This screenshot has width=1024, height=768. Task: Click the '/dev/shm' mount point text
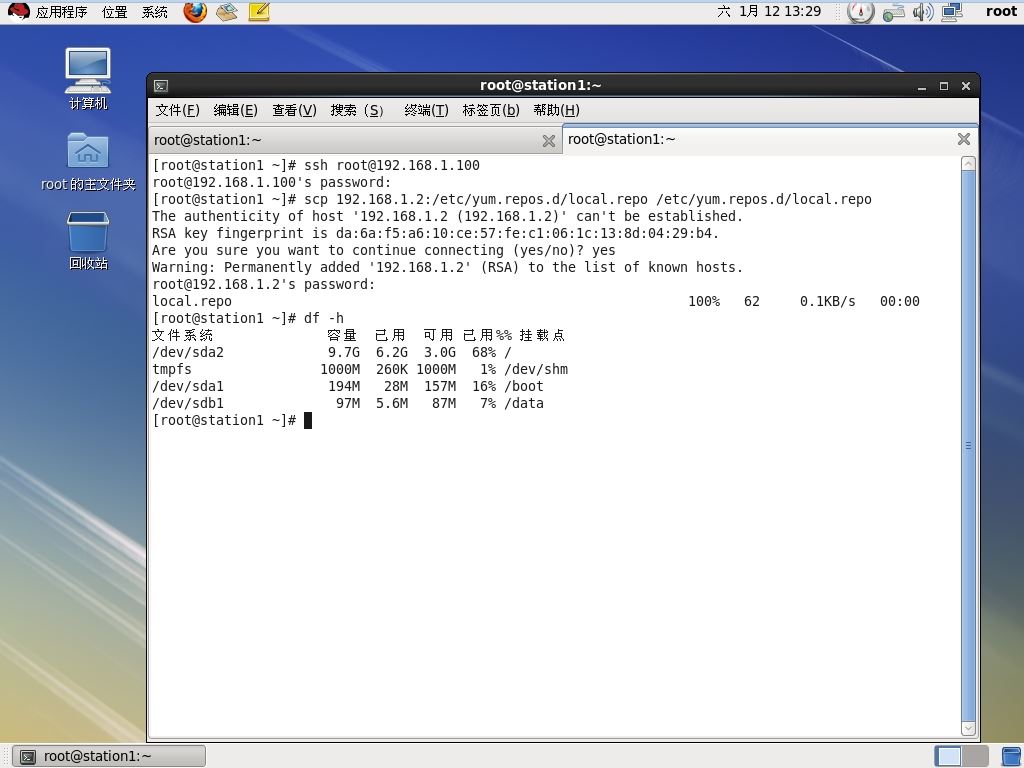click(x=536, y=370)
